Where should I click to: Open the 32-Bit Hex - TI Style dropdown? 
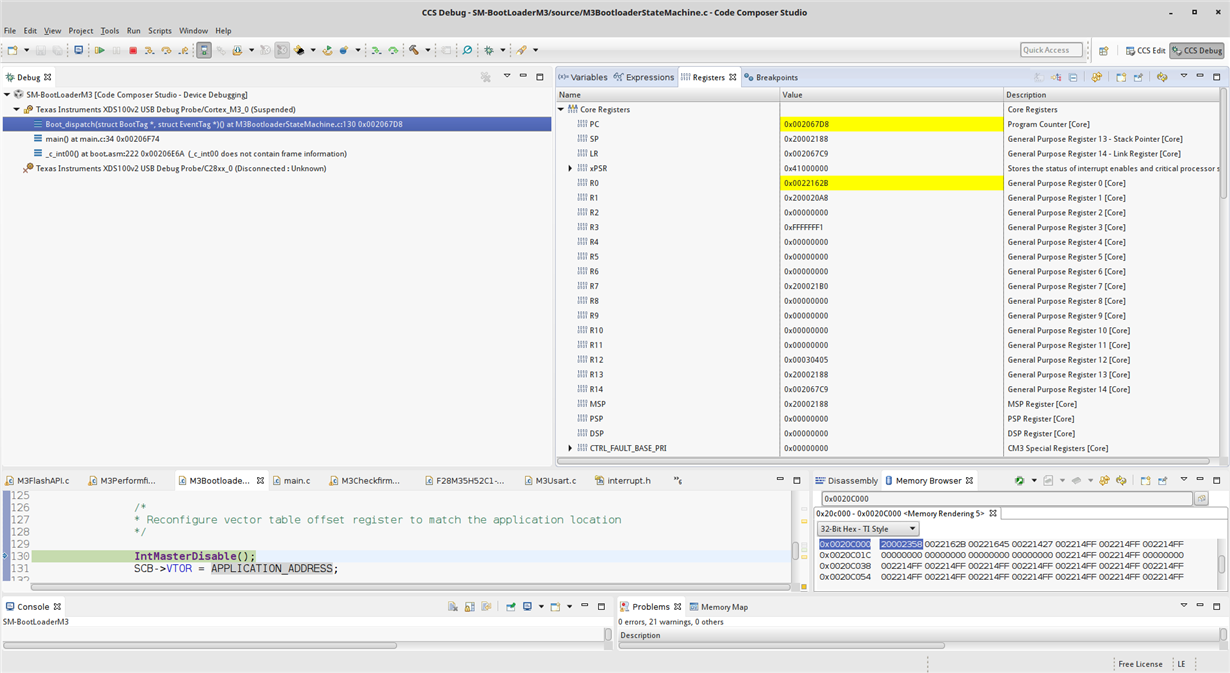coord(867,528)
